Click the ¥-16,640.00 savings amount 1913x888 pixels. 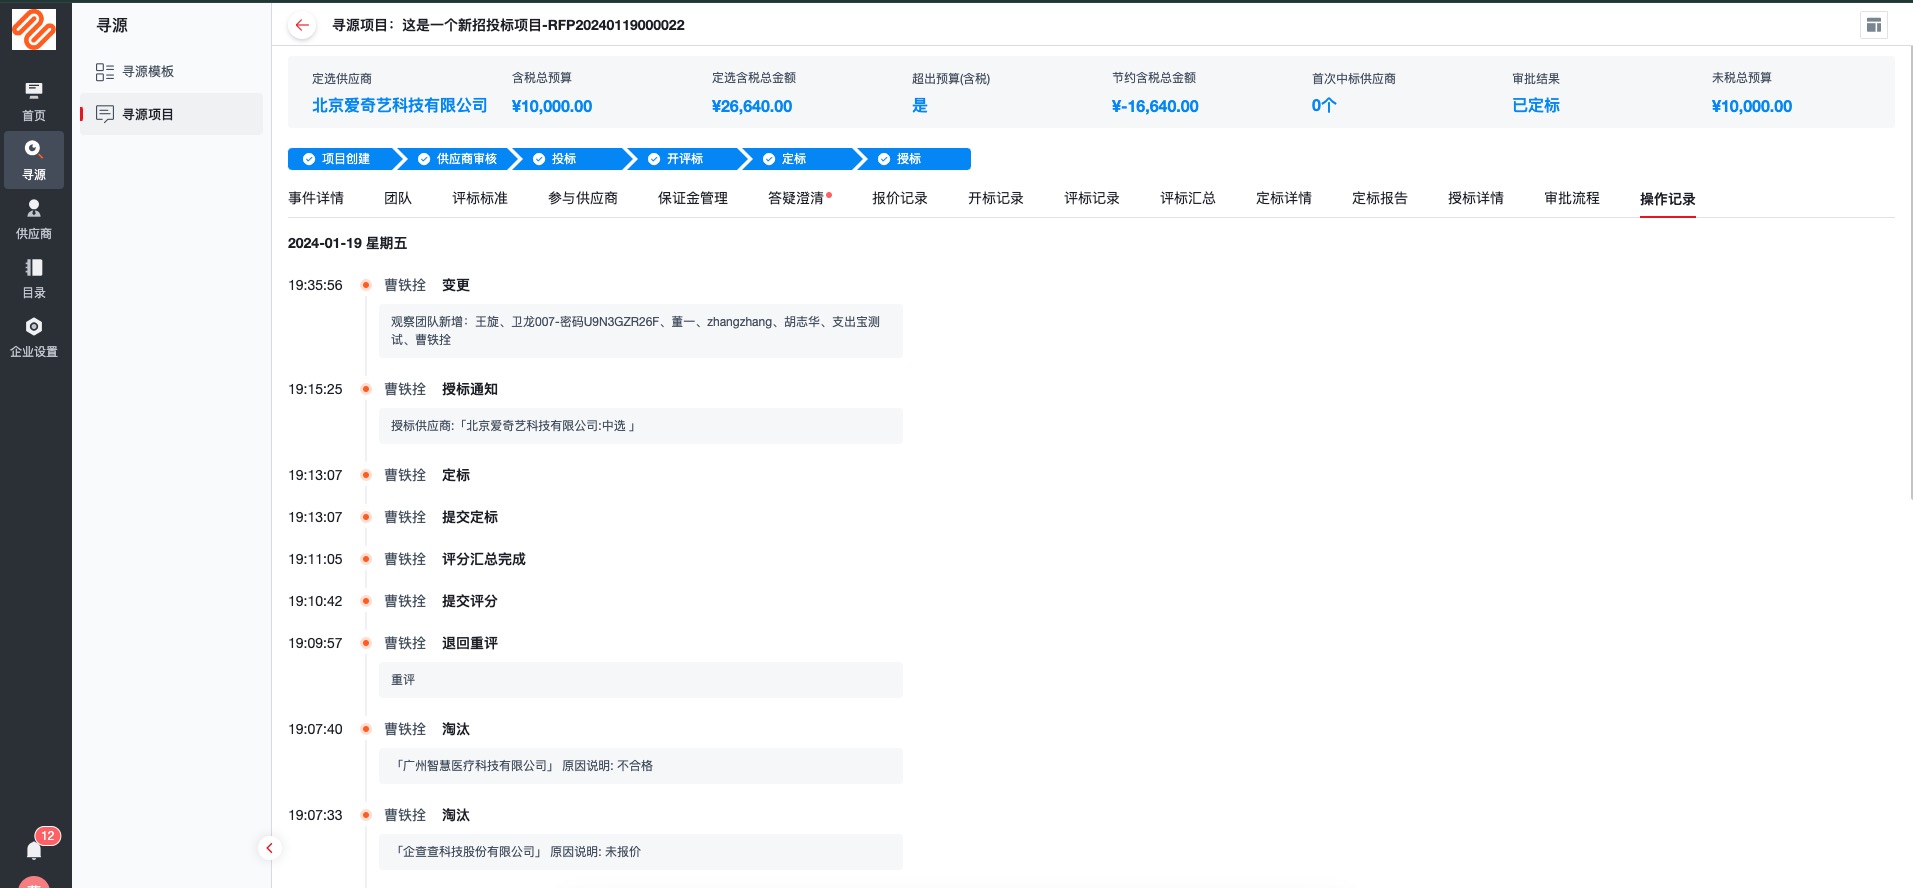[1155, 106]
